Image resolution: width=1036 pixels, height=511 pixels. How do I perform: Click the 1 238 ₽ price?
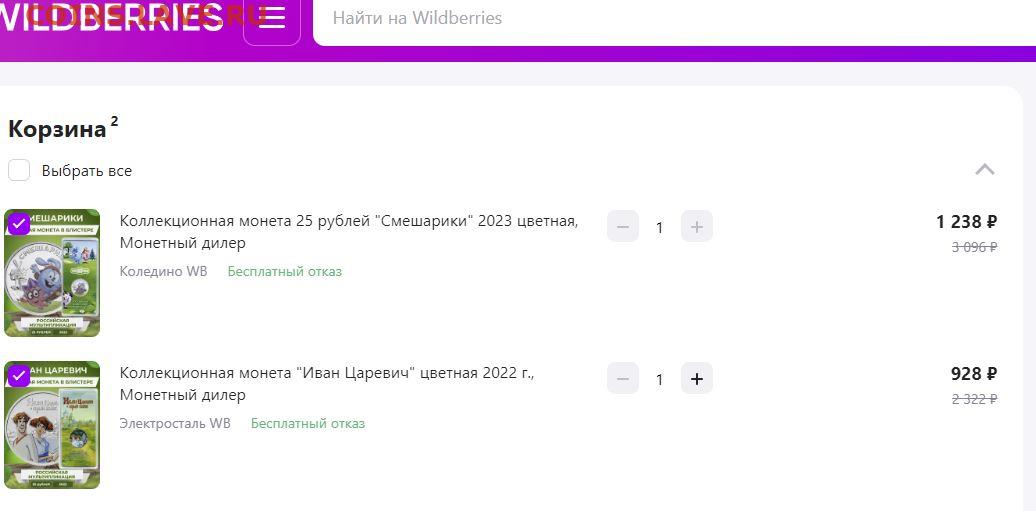(966, 222)
